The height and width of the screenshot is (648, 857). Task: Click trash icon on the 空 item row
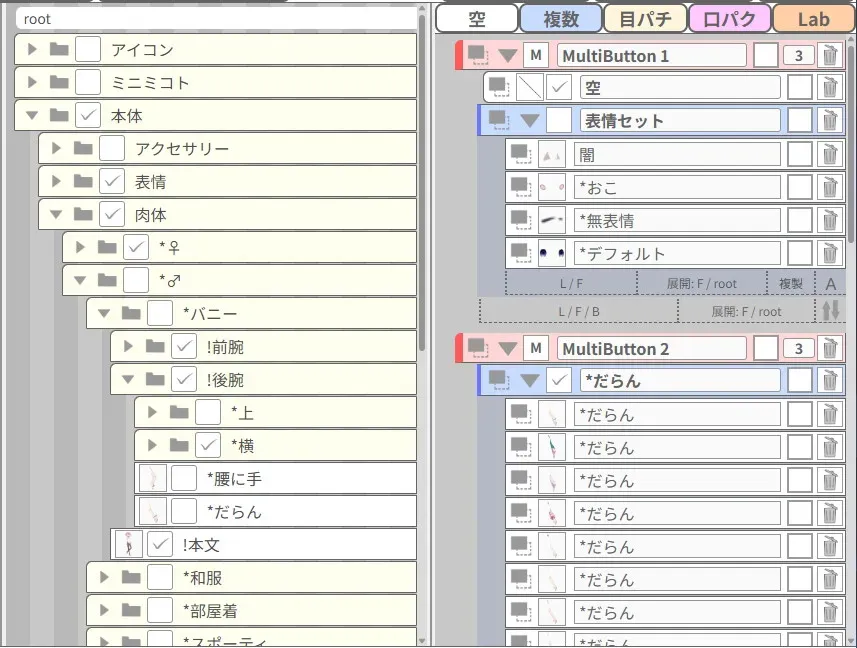click(830, 87)
